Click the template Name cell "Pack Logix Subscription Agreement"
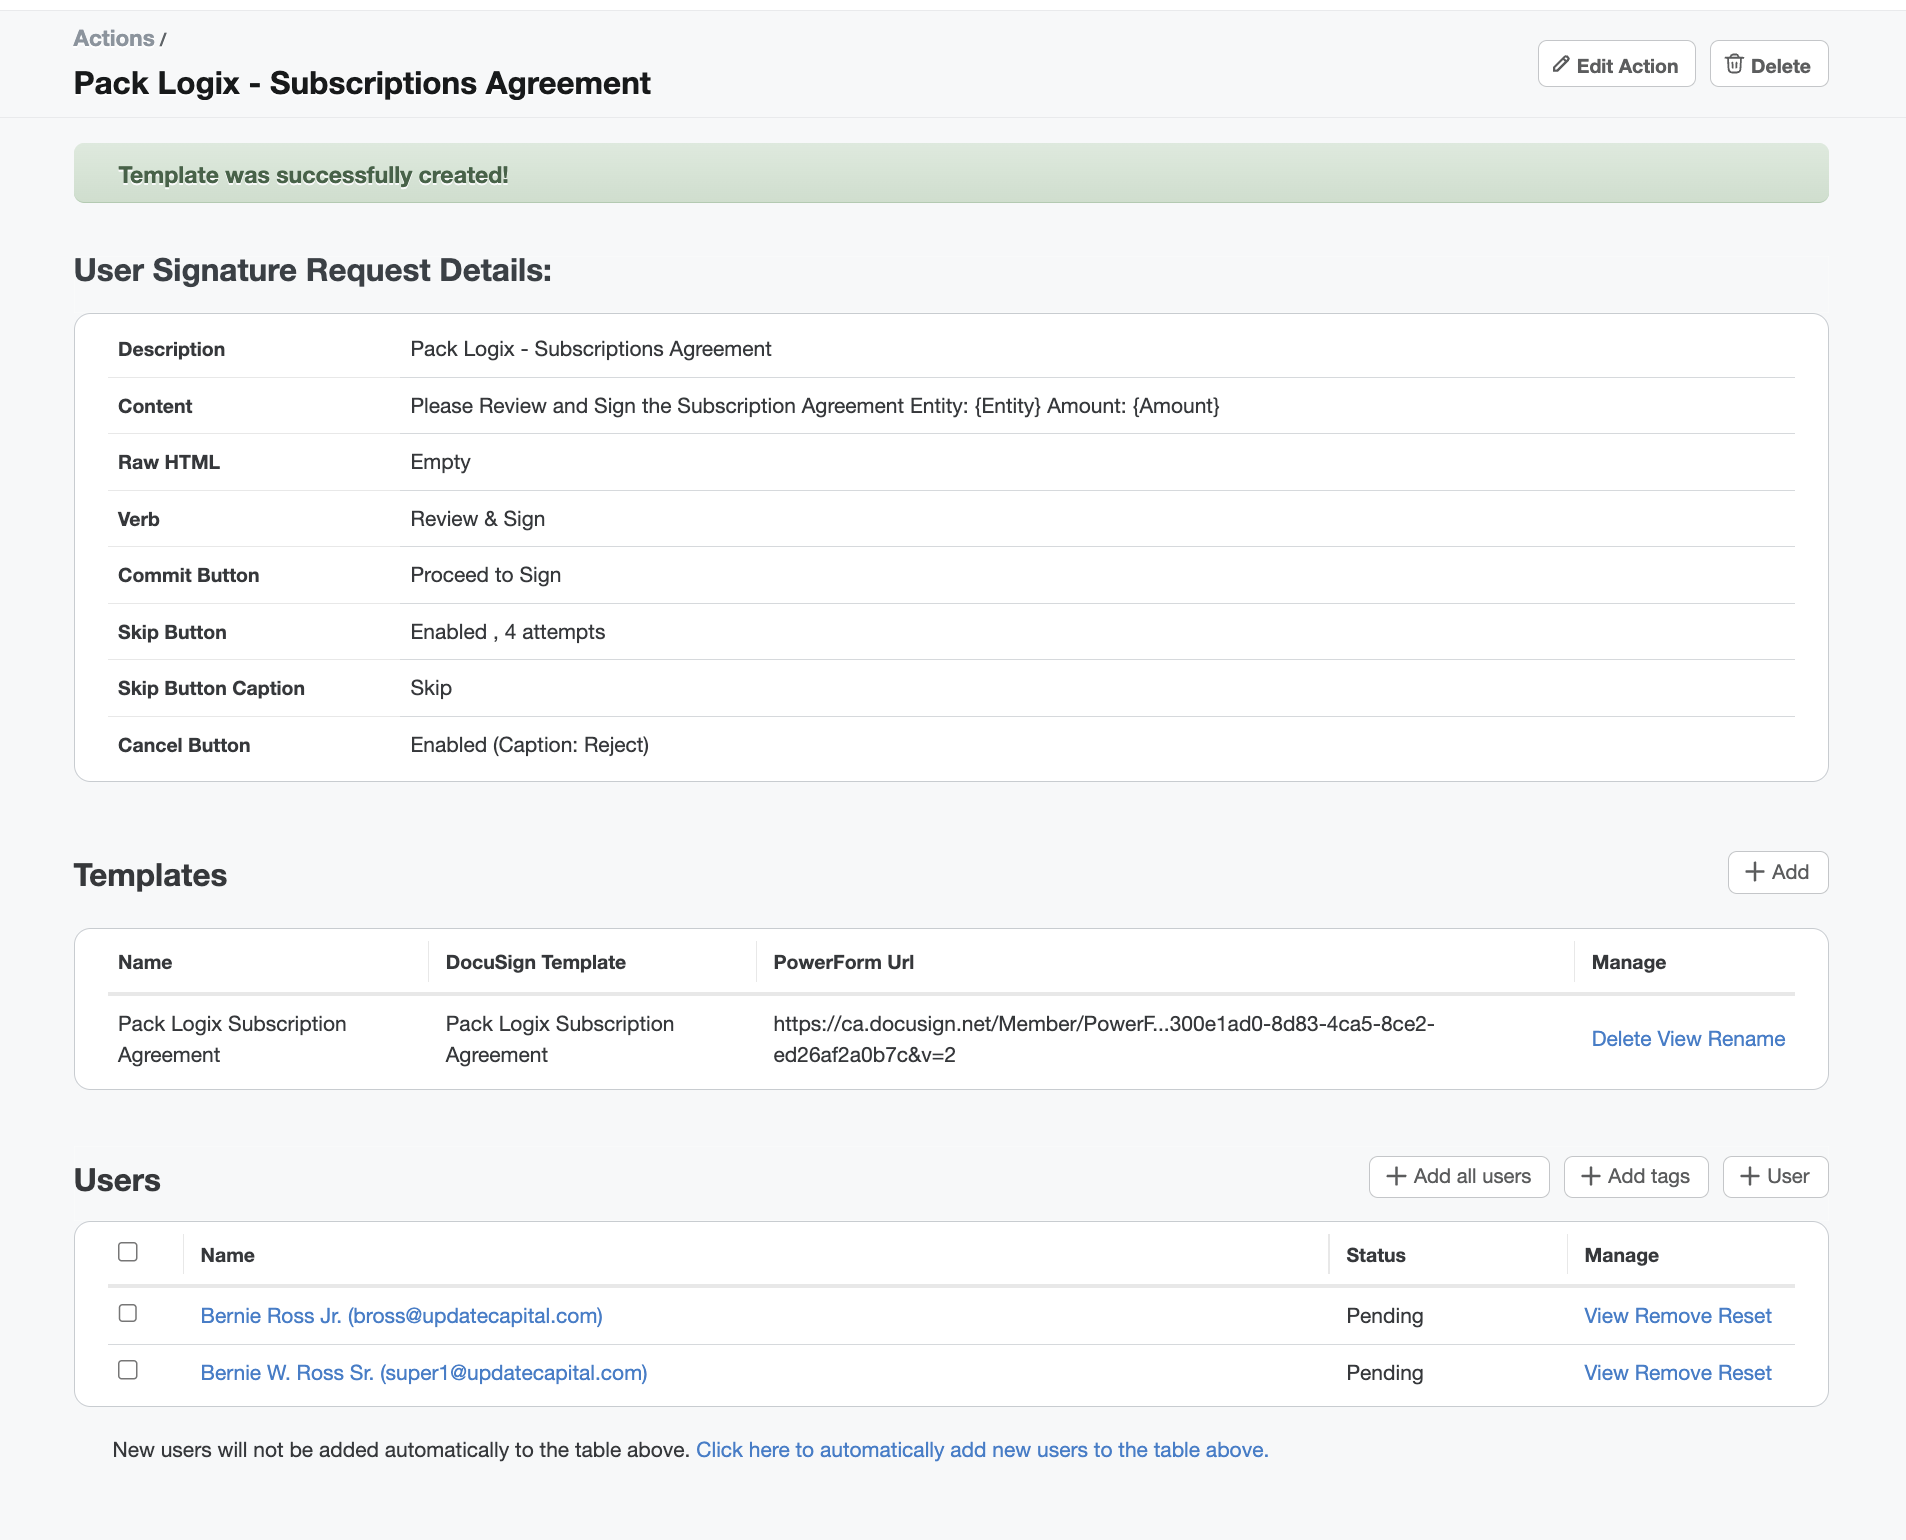Image resolution: width=1906 pixels, height=1540 pixels. tap(232, 1039)
